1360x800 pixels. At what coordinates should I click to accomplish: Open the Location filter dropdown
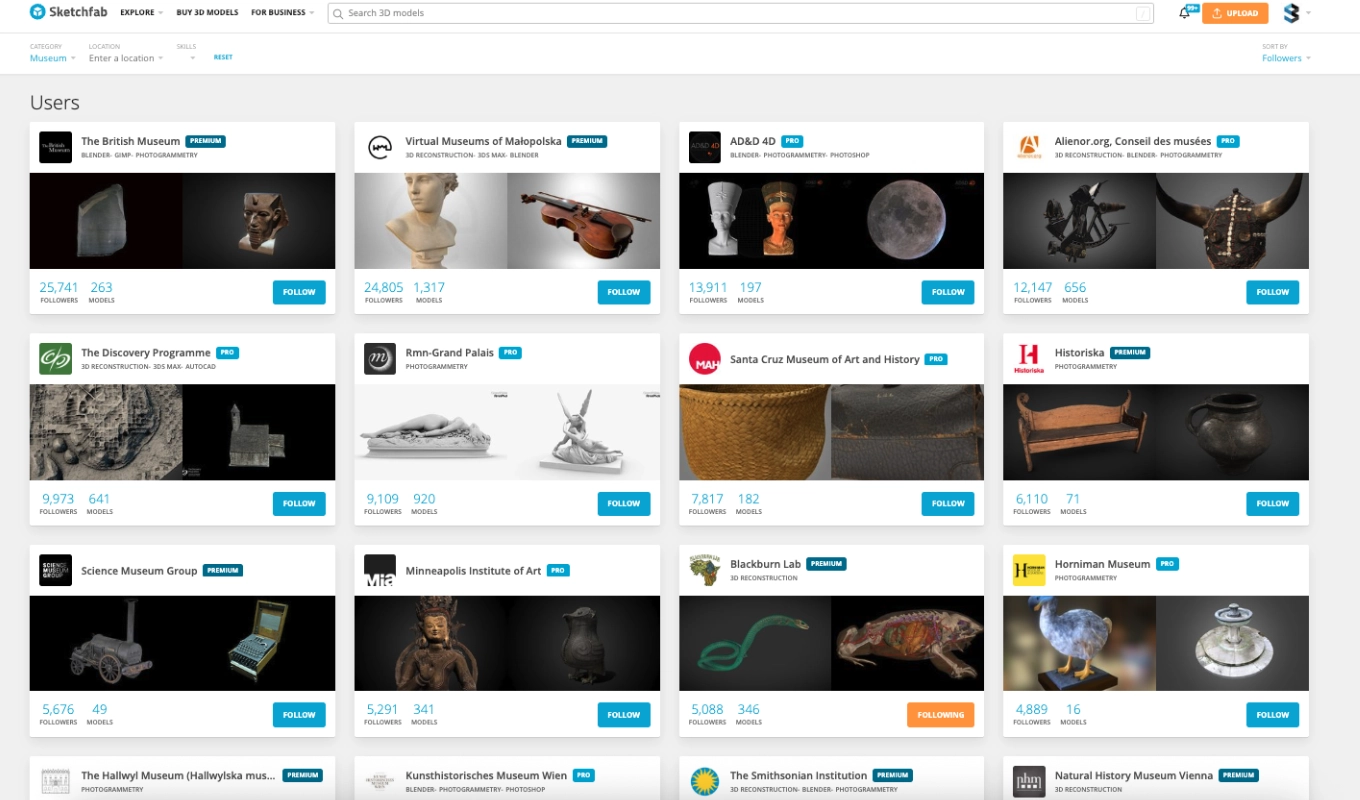click(x=125, y=58)
